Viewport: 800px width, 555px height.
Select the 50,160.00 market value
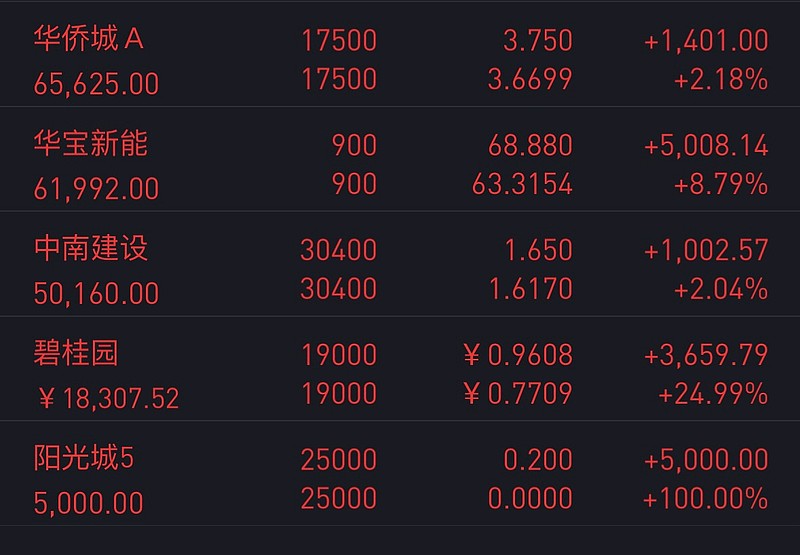point(96,294)
